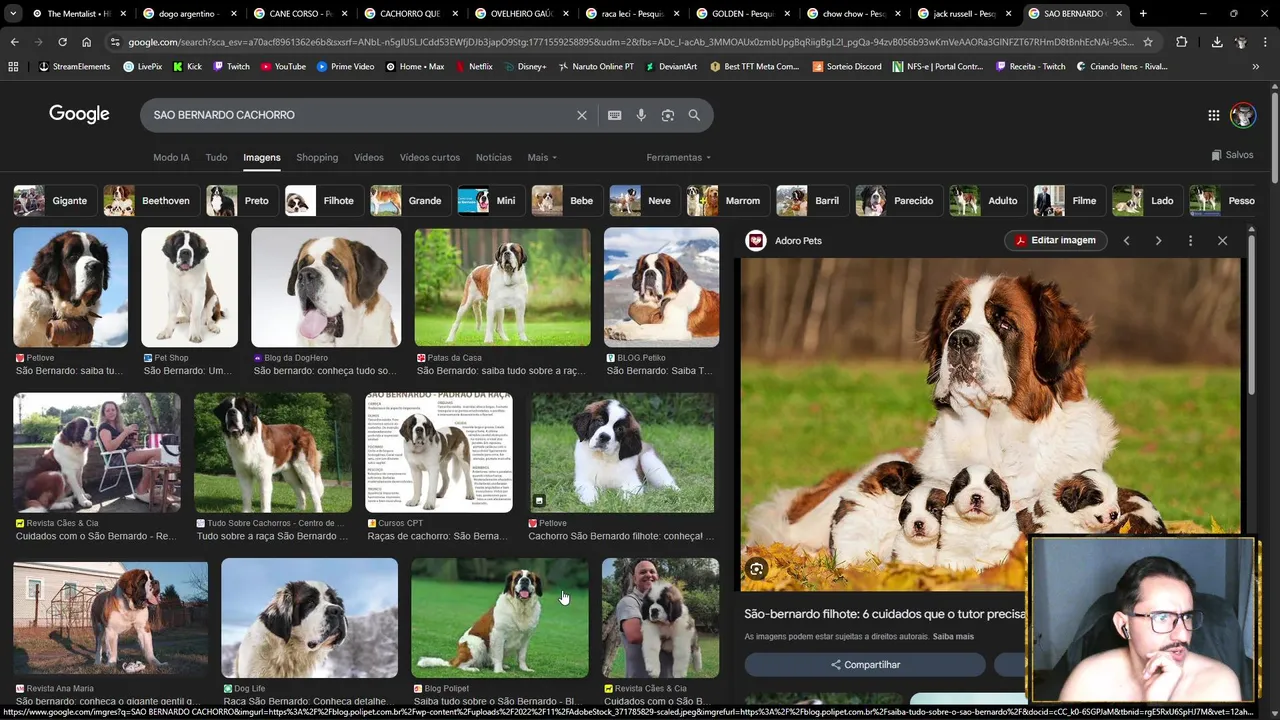Open the new tab plus button

tap(1143, 14)
